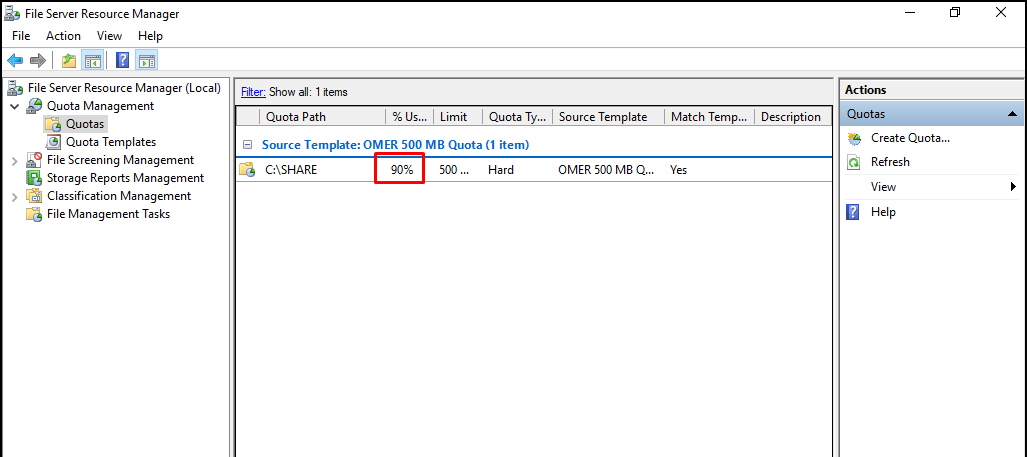Sort by Source Template column header
The image size is (1027, 457).
tap(608, 117)
